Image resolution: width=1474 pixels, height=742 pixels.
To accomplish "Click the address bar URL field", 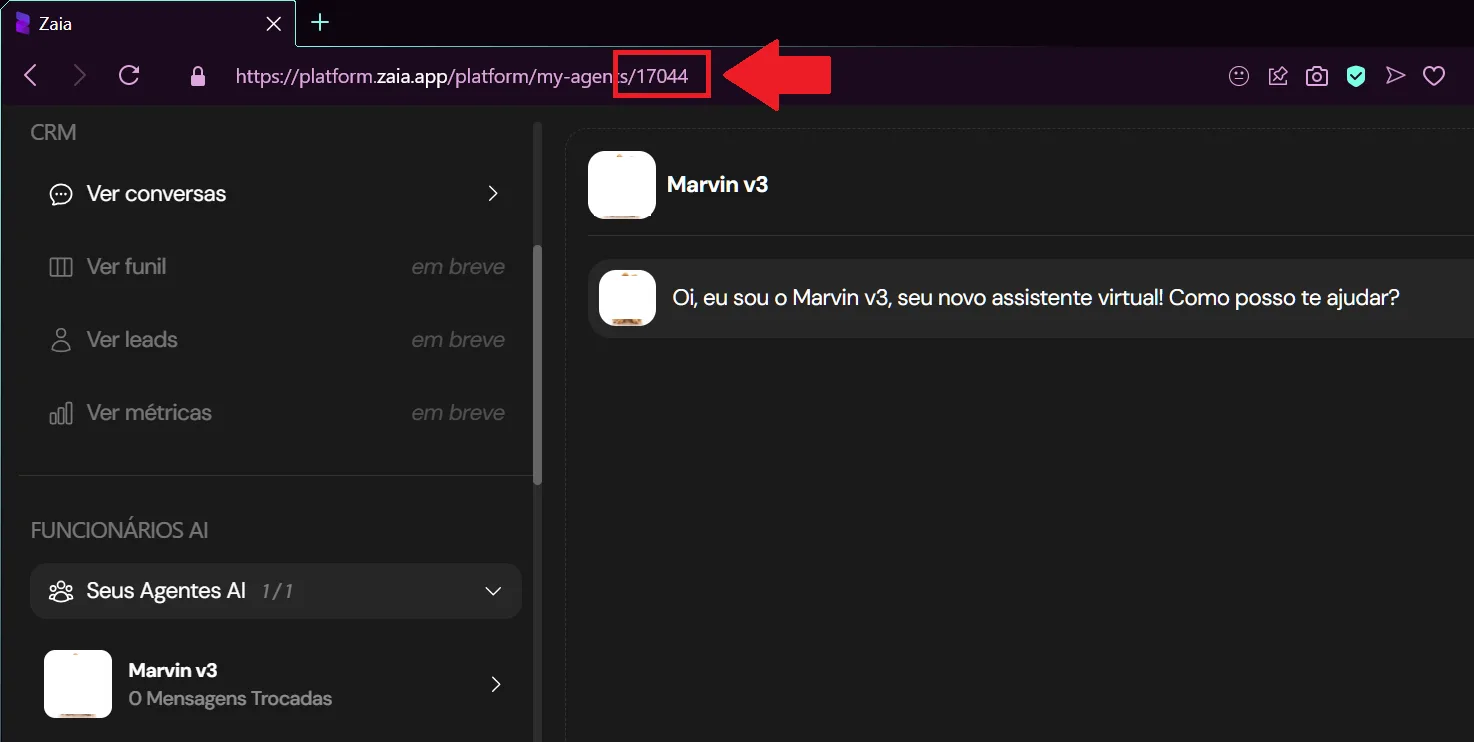I will pos(462,76).
